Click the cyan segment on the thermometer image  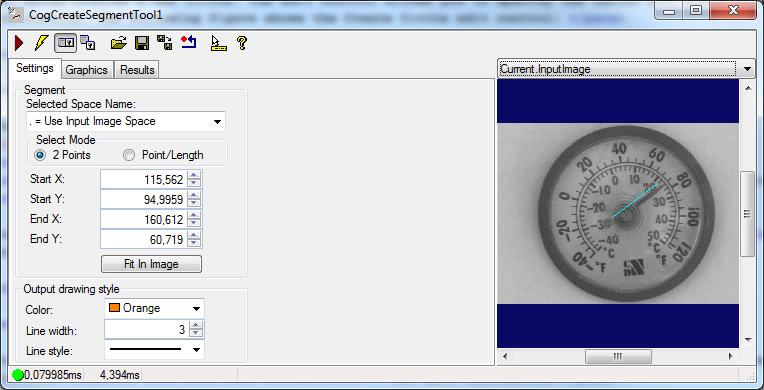pos(635,200)
